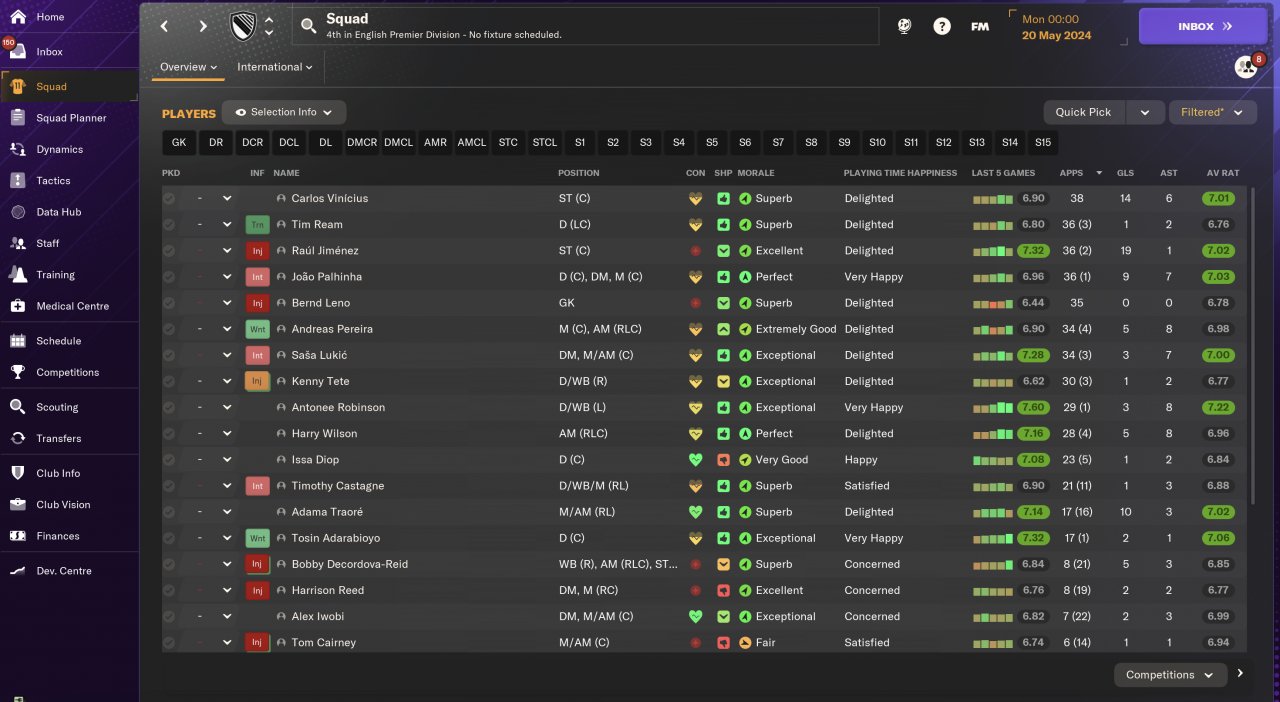Toggle pick checkbox for Harry Wilson
1280x702 pixels.
[x=169, y=434]
